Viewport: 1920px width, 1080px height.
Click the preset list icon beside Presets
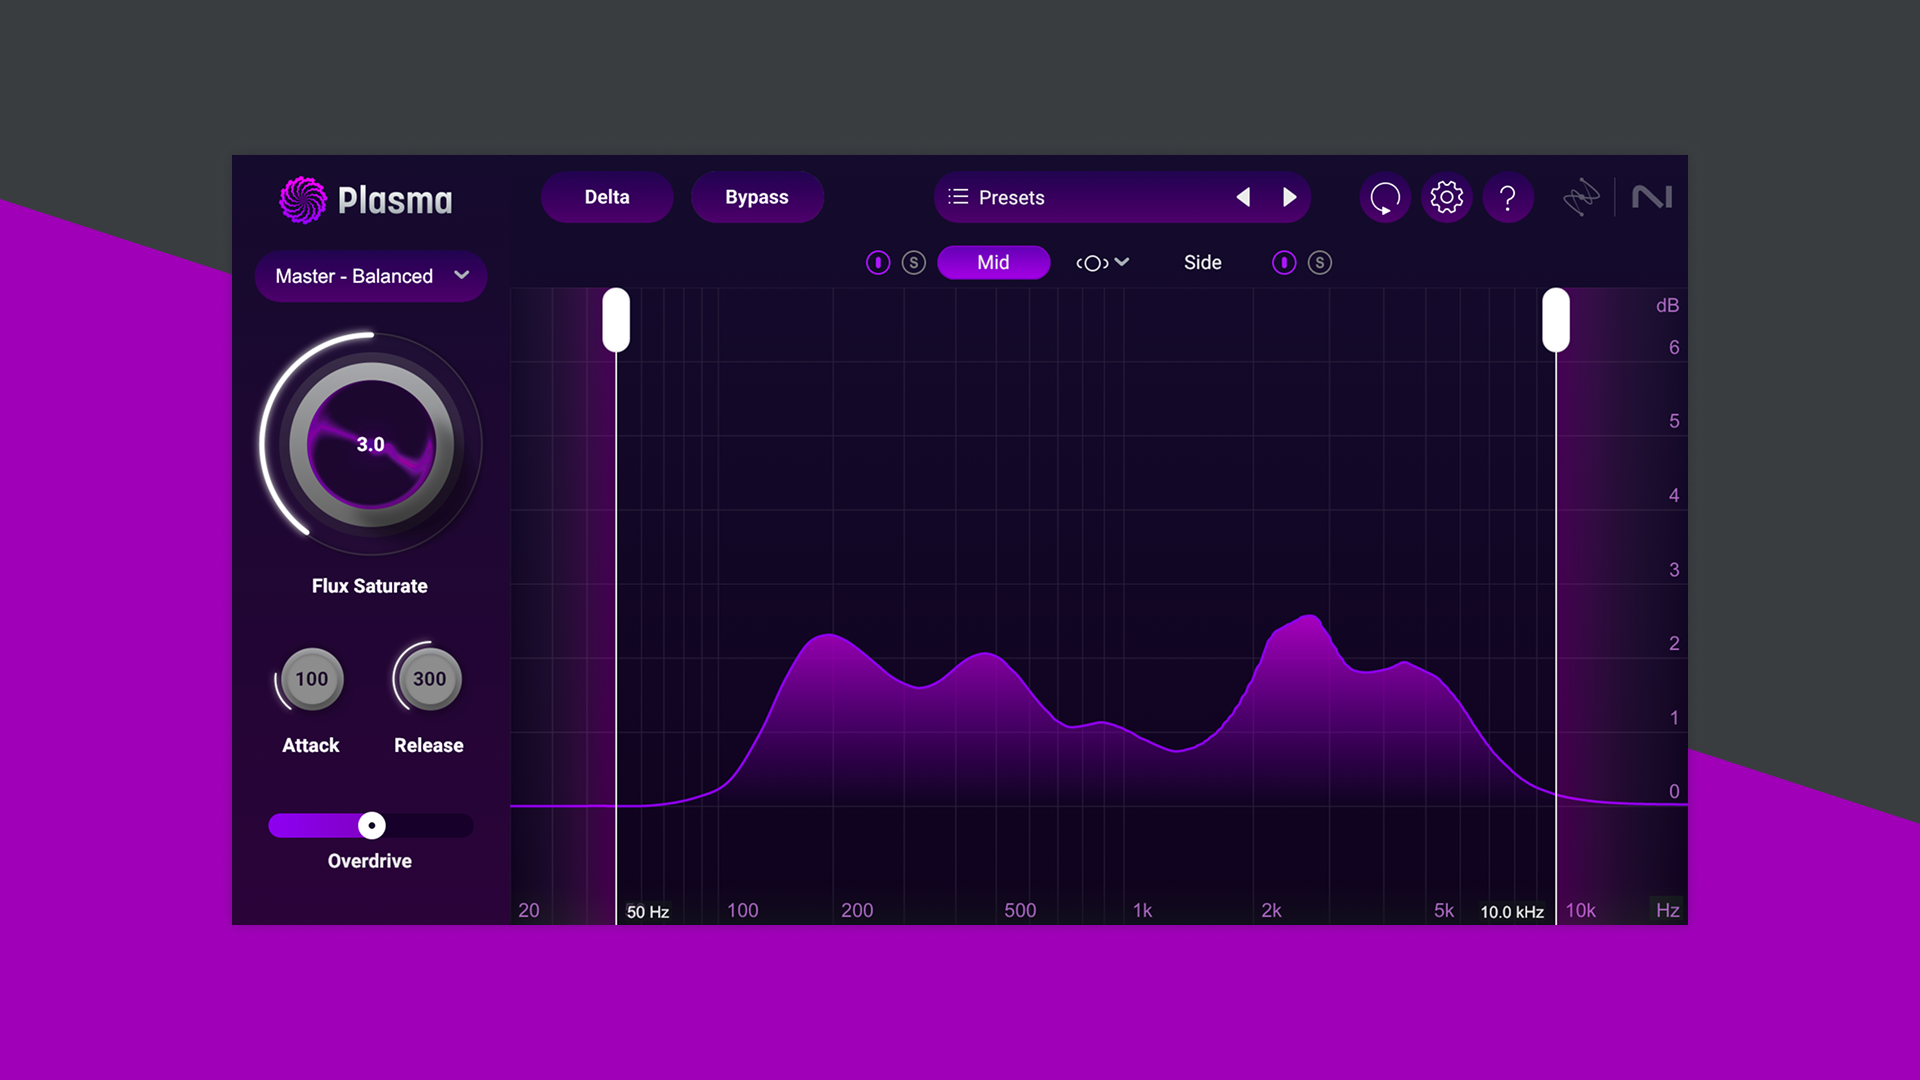957,197
